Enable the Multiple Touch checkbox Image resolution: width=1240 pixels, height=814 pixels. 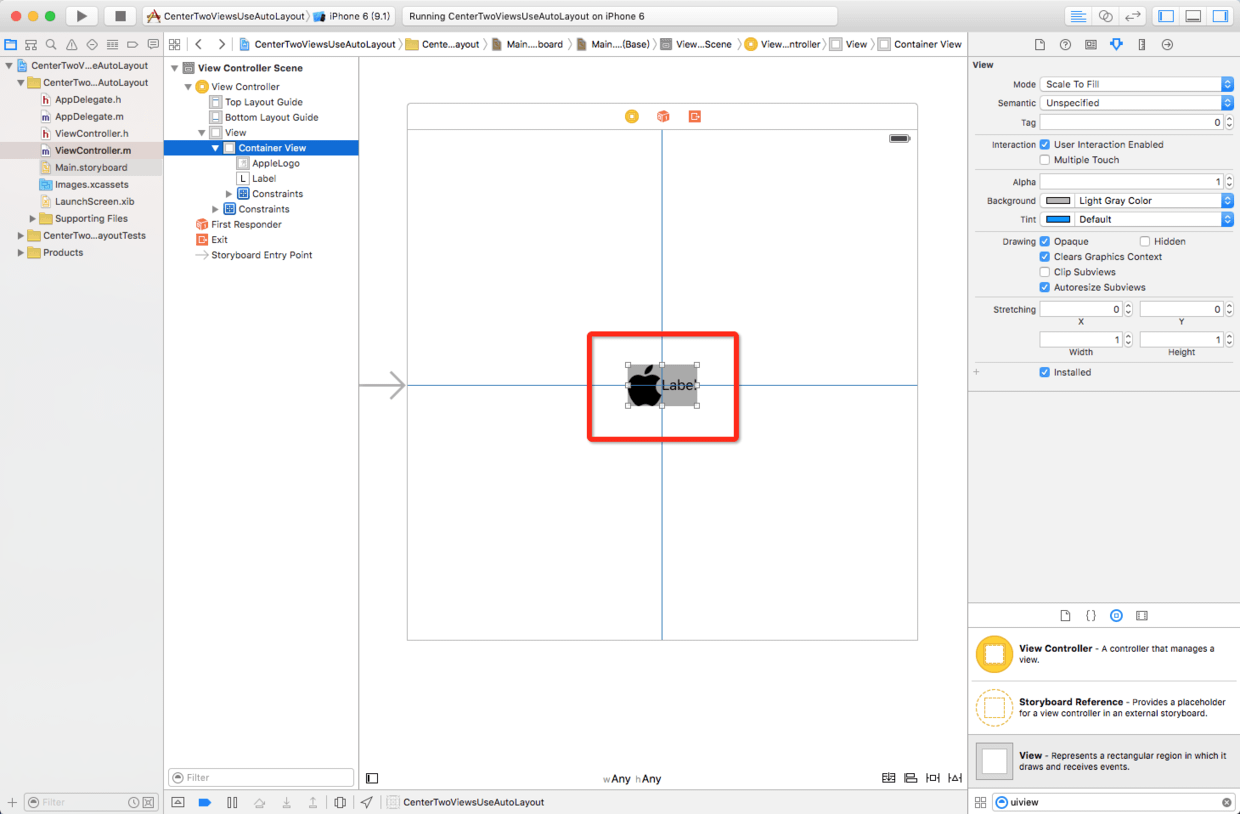[x=1045, y=160]
